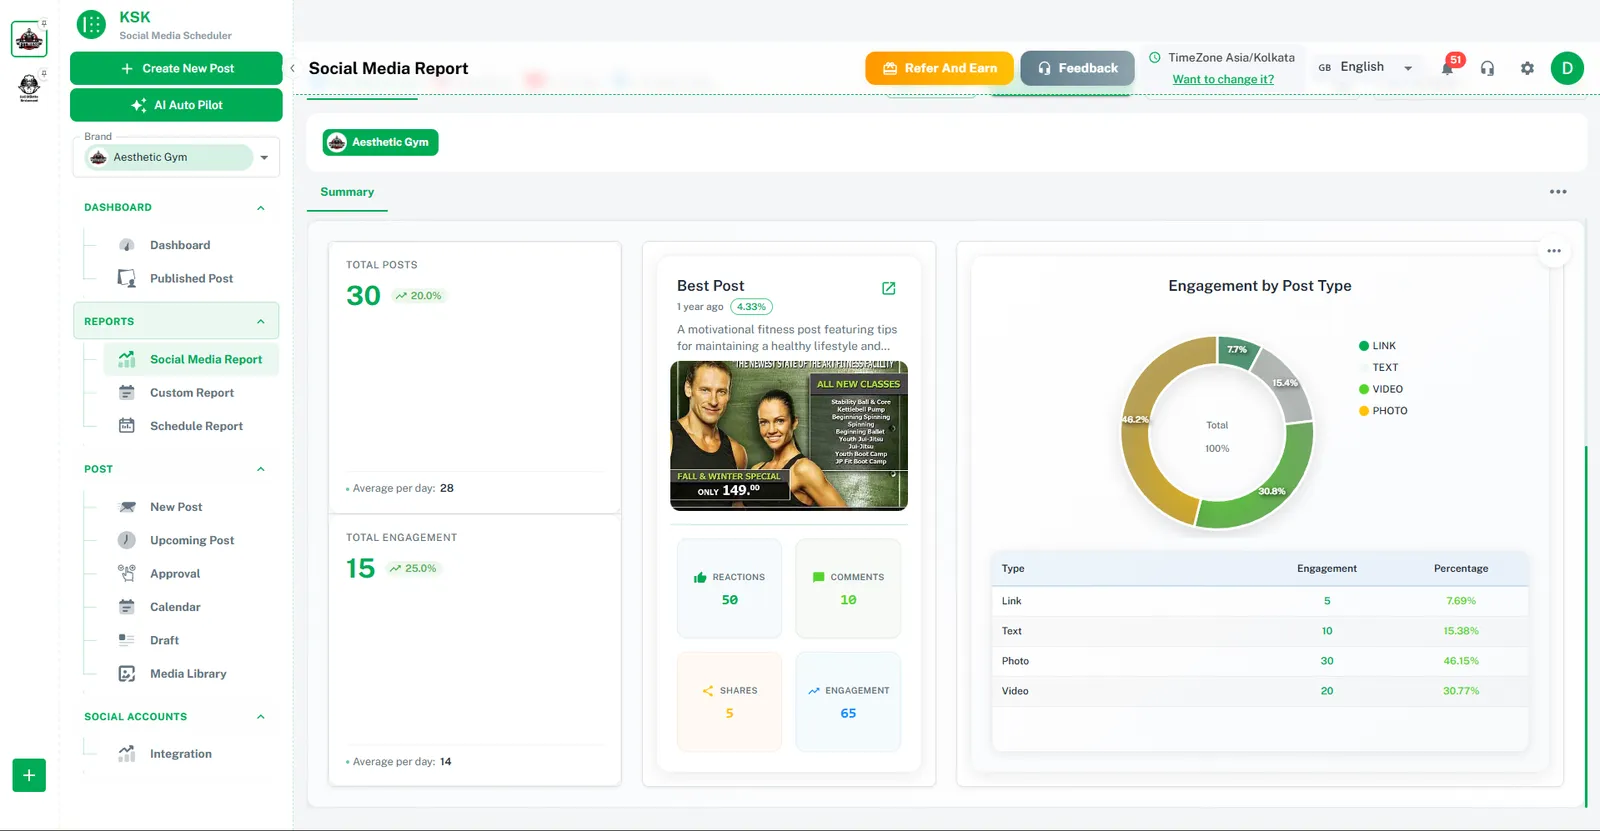Collapse sidebar with arrow beside title
This screenshot has width=1600, height=831.
tap(292, 68)
